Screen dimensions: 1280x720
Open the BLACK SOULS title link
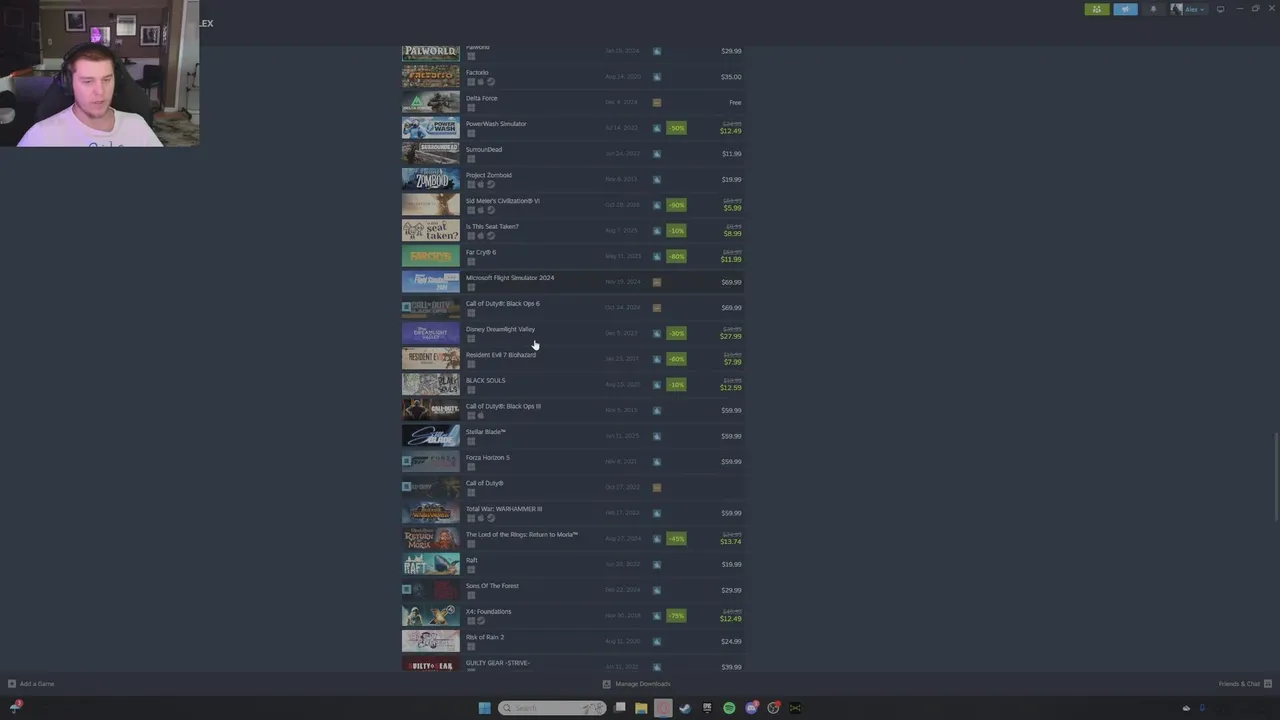(x=485, y=380)
